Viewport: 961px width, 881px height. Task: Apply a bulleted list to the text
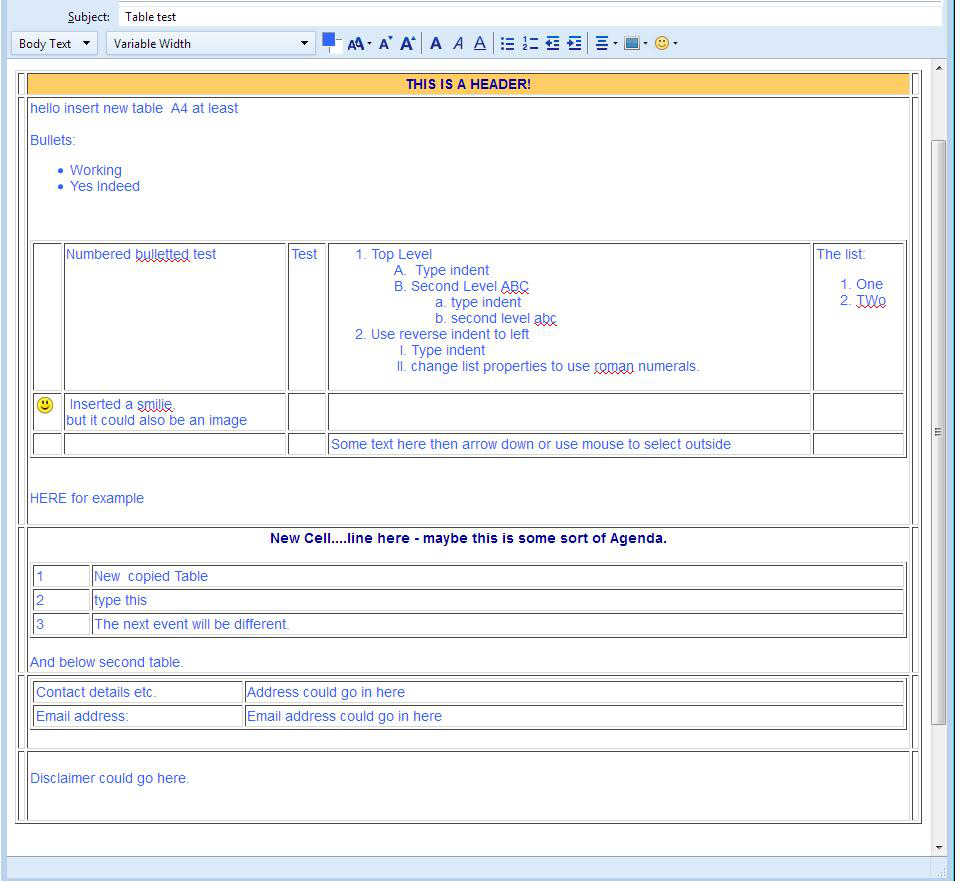click(508, 43)
